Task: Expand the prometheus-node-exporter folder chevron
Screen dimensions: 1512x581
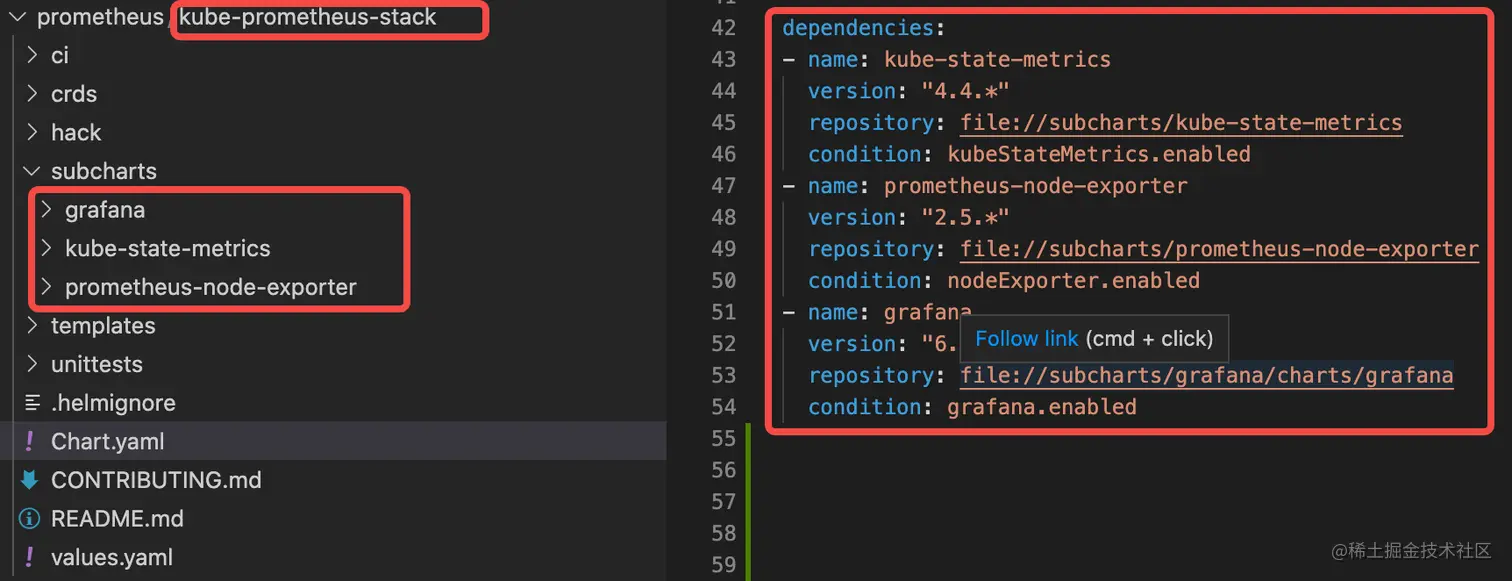Action: pos(46,287)
